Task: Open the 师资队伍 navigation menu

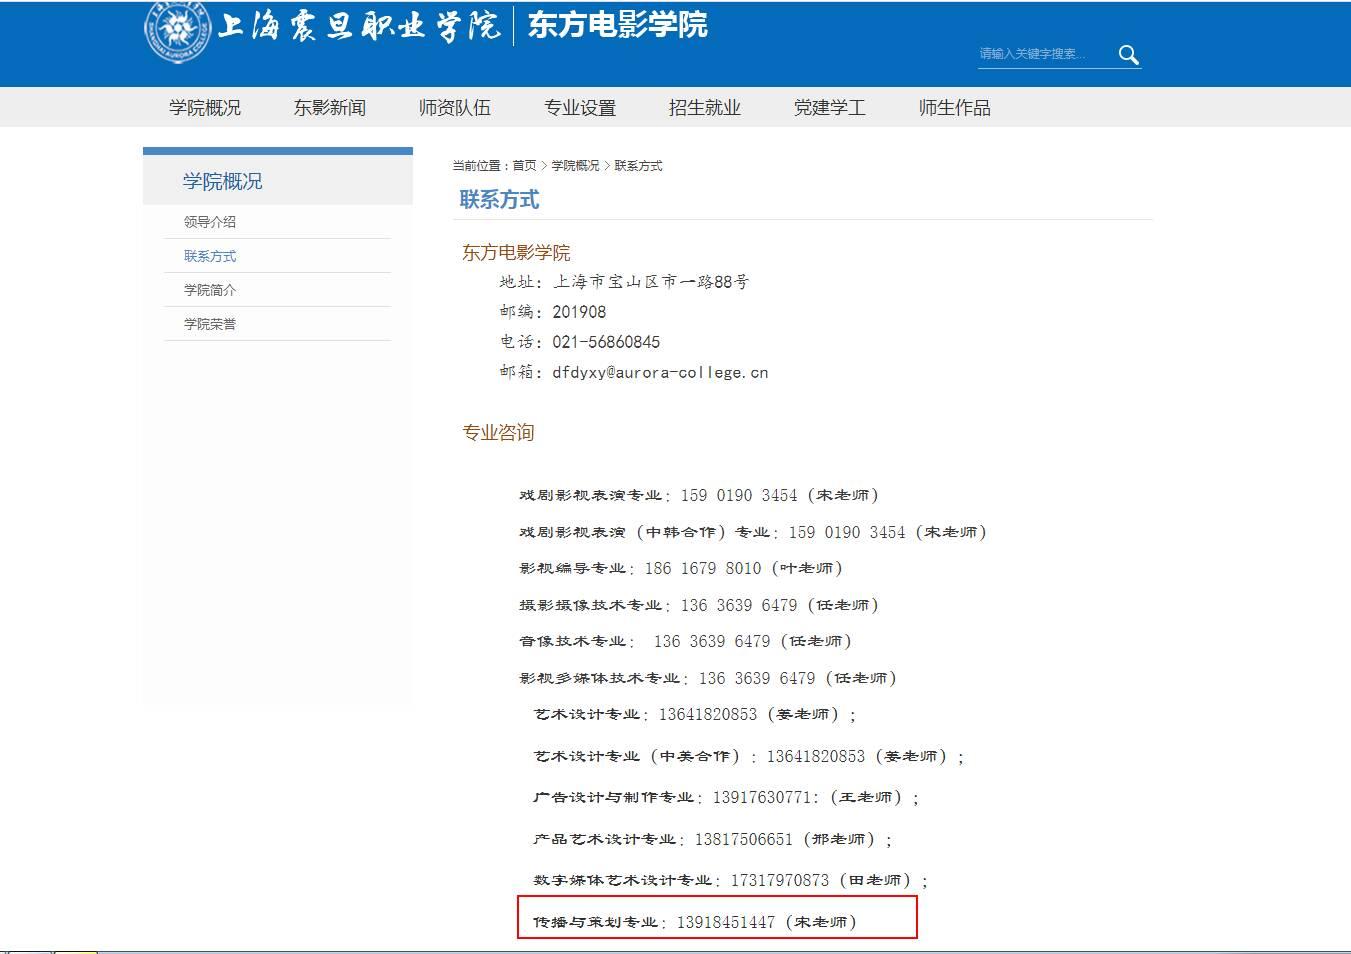Action: pos(455,108)
